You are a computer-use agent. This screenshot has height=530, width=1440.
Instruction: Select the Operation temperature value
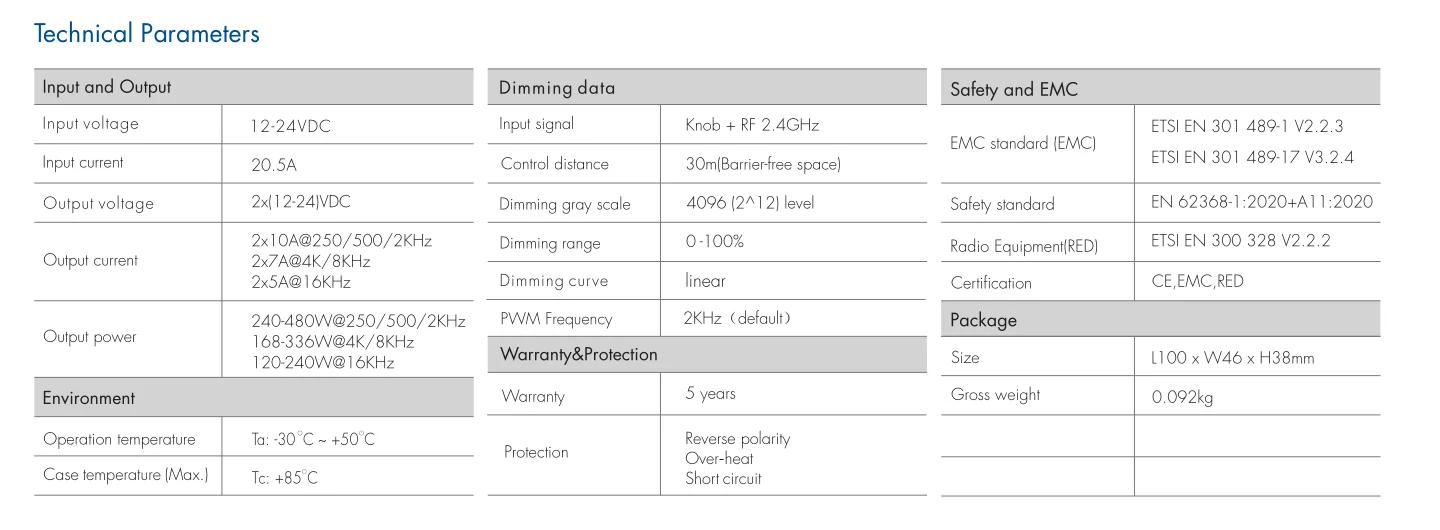tap(313, 440)
